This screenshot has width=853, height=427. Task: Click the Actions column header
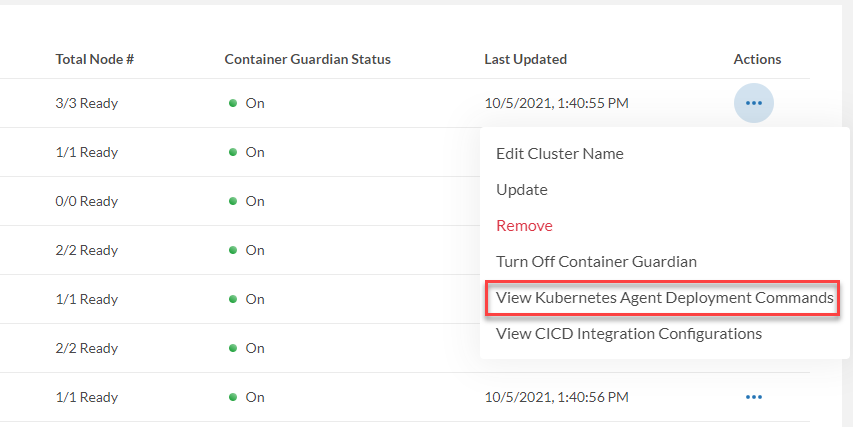coord(757,59)
